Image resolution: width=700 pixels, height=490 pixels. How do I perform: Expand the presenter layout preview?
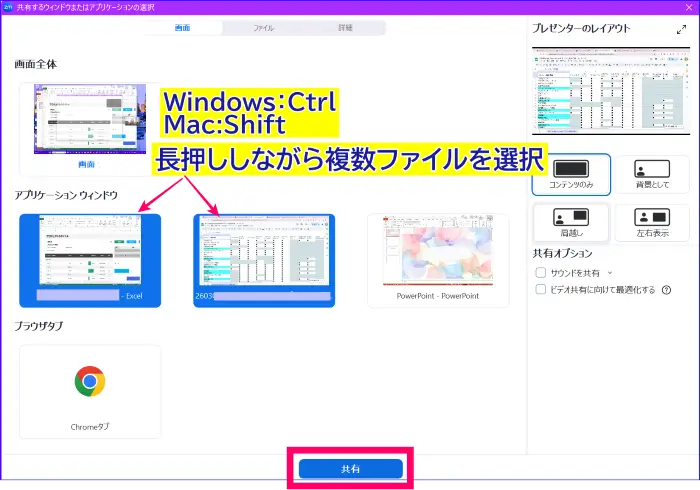tap(681, 29)
